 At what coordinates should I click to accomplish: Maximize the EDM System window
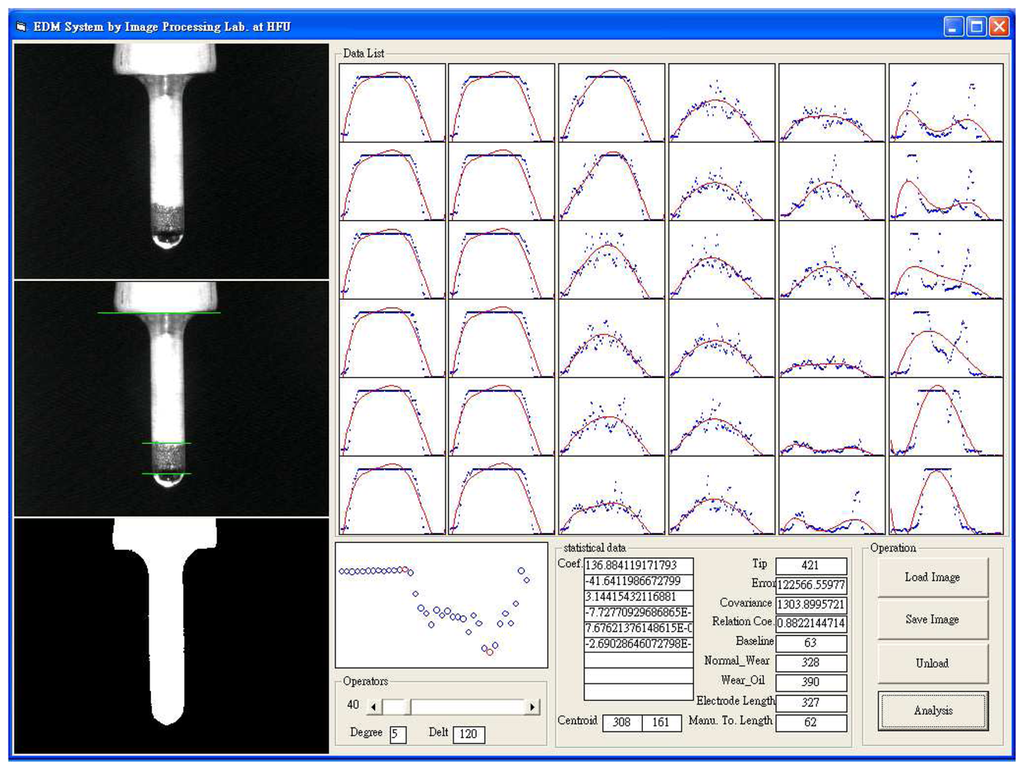point(976,28)
